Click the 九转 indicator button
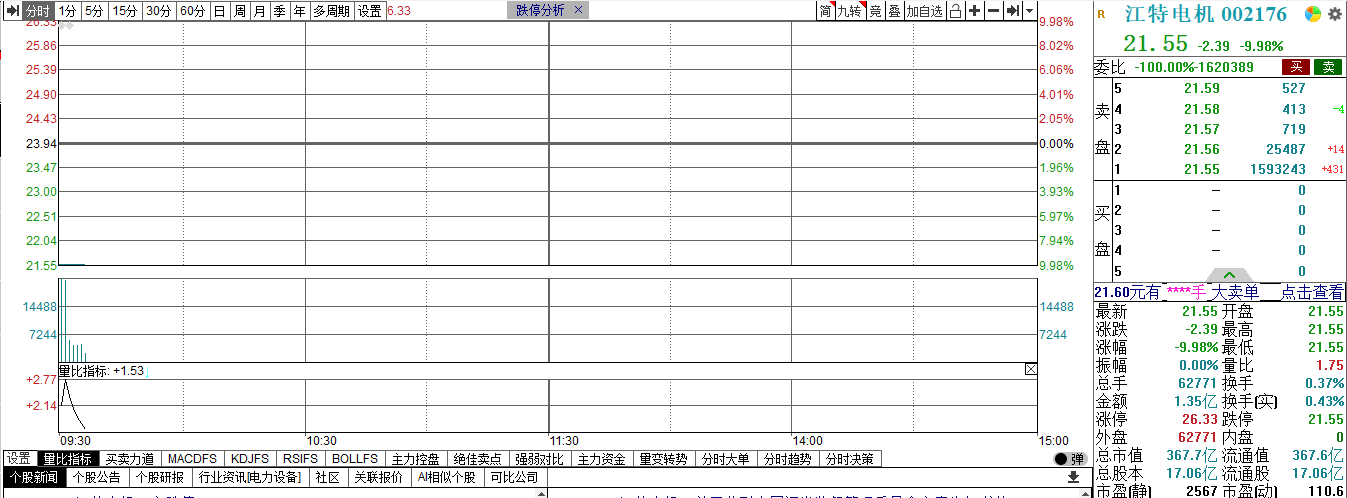Viewport: 1347px width, 498px height. 849,11
